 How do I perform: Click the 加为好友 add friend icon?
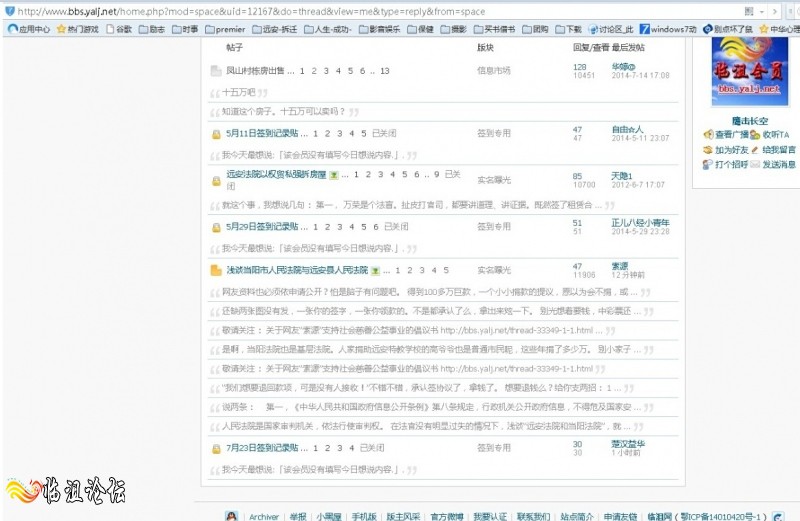click(x=708, y=150)
